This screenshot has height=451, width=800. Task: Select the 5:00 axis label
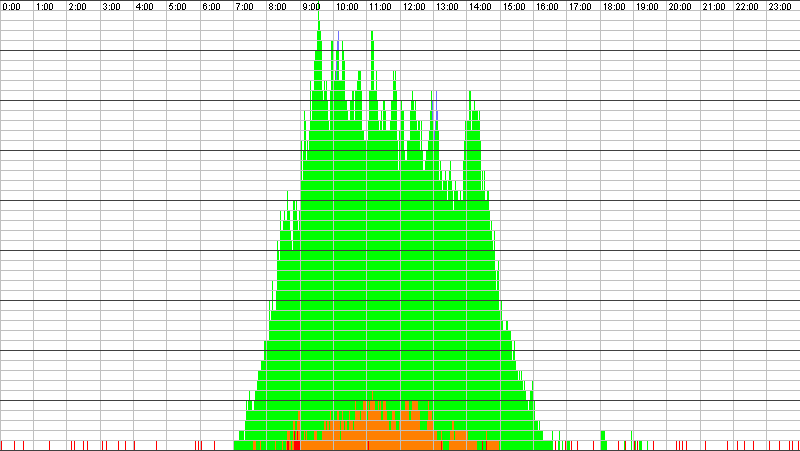pyautogui.click(x=178, y=7)
